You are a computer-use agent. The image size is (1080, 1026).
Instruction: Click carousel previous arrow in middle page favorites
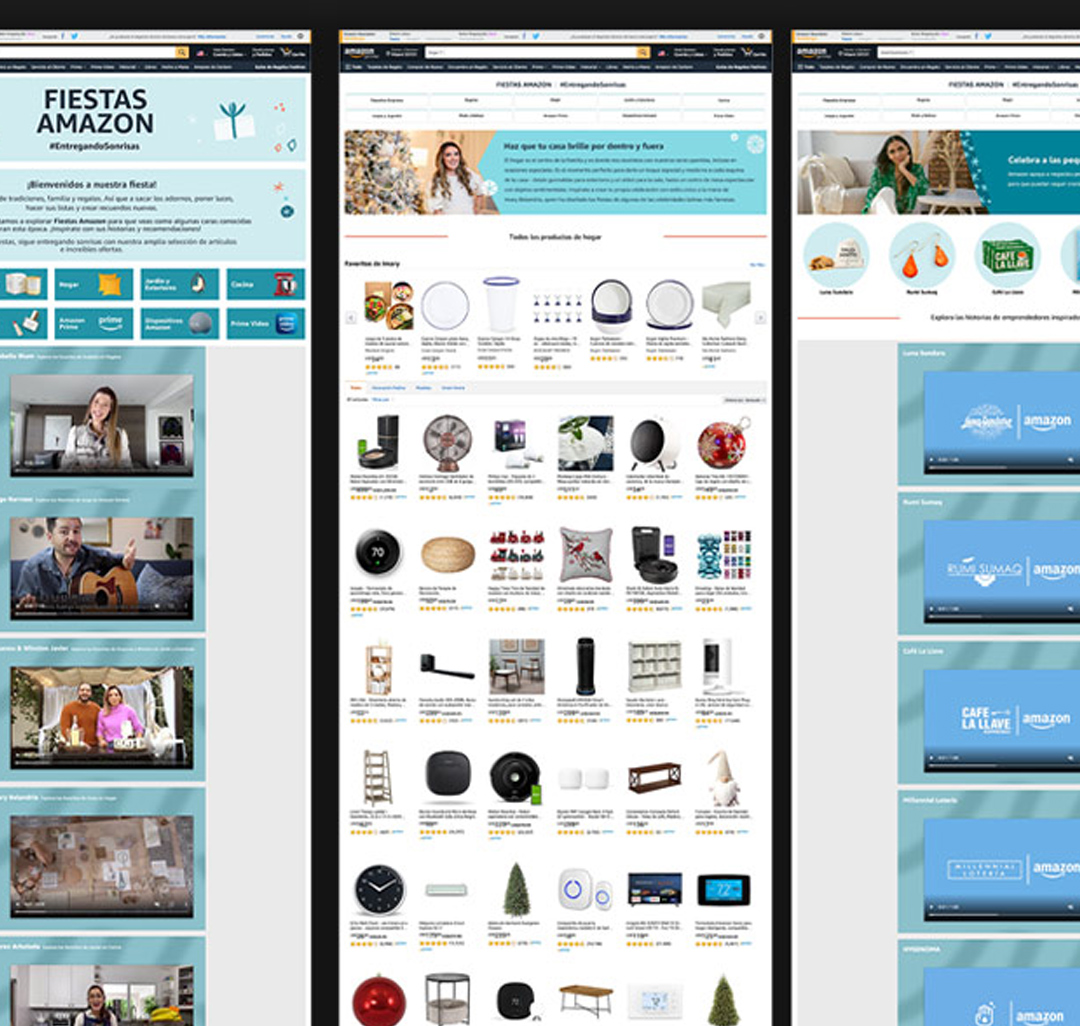(351, 317)
